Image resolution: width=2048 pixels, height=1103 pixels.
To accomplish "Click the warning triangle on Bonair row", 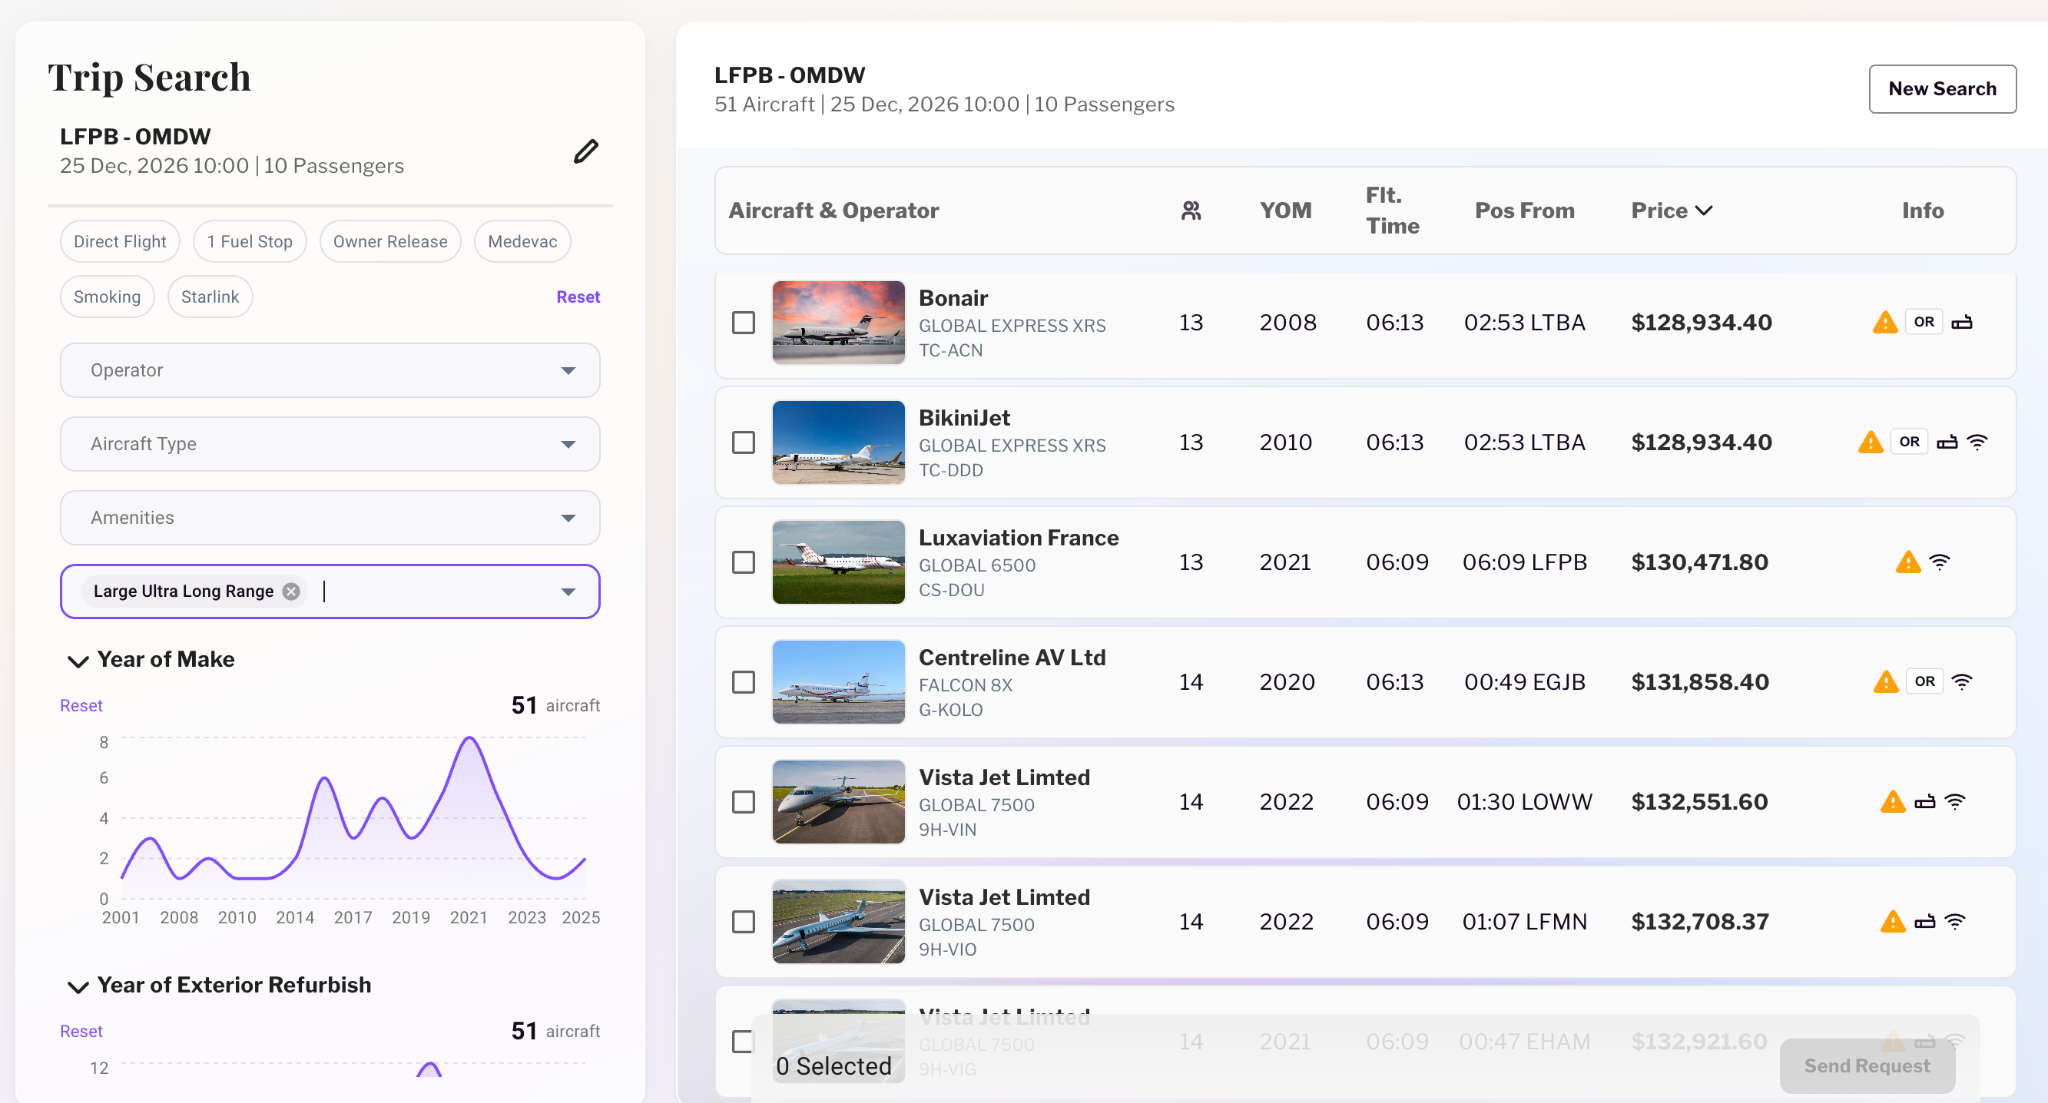I will [1885, 322].
